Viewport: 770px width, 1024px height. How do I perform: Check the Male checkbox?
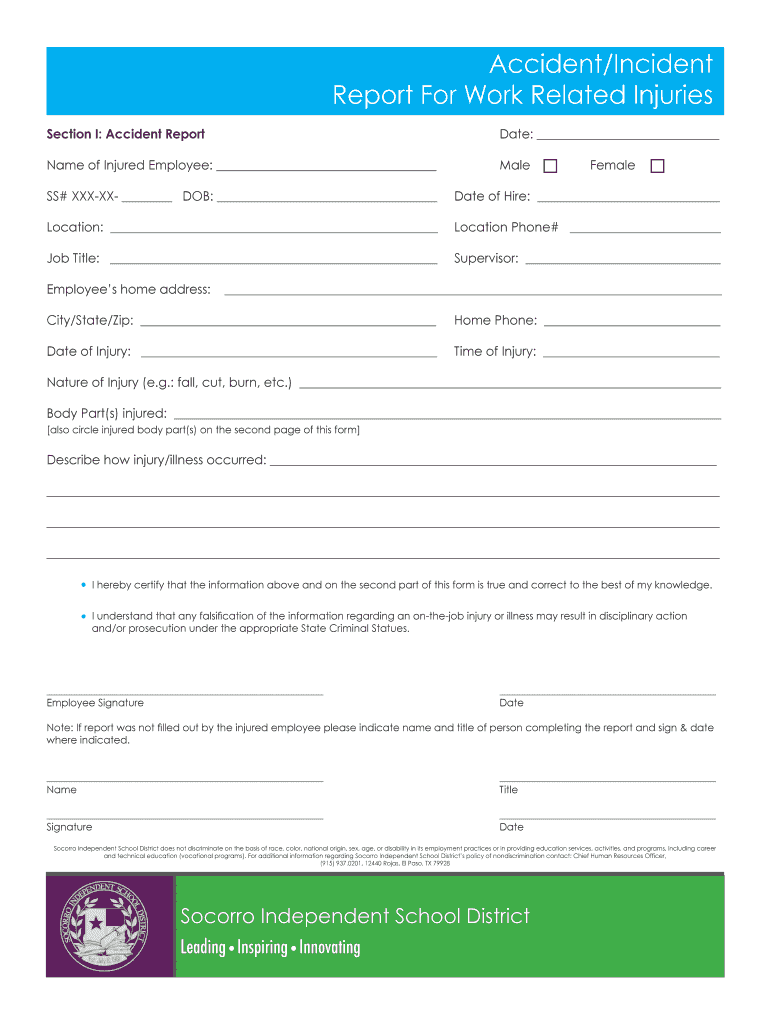(x=550, y=166)
